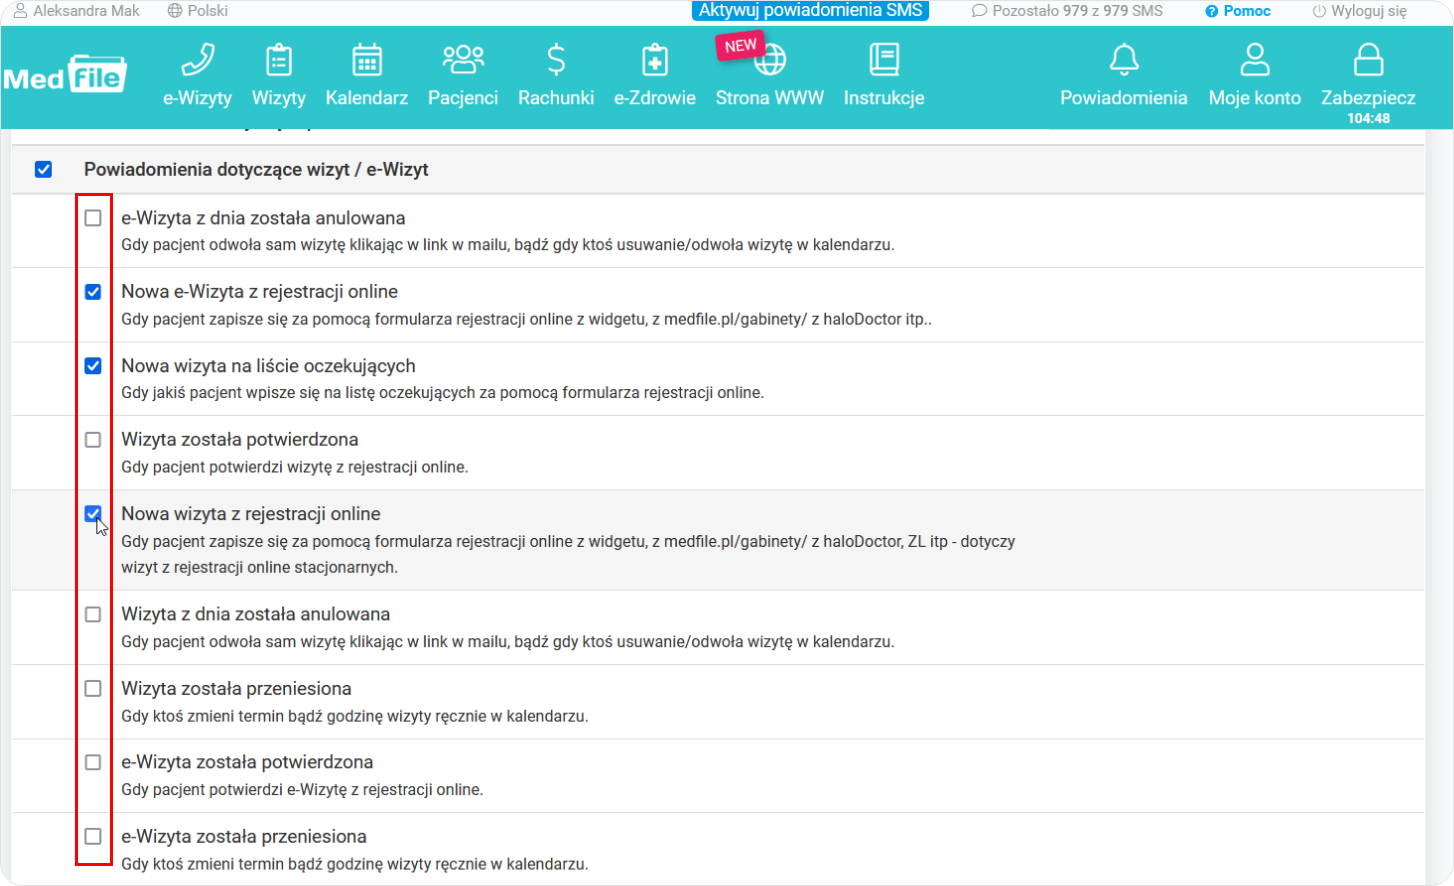The height and width of the screenshot is (886, 1454).
Task: Enable Wizyta z dnia została anulowana
Action: (93, 614)
